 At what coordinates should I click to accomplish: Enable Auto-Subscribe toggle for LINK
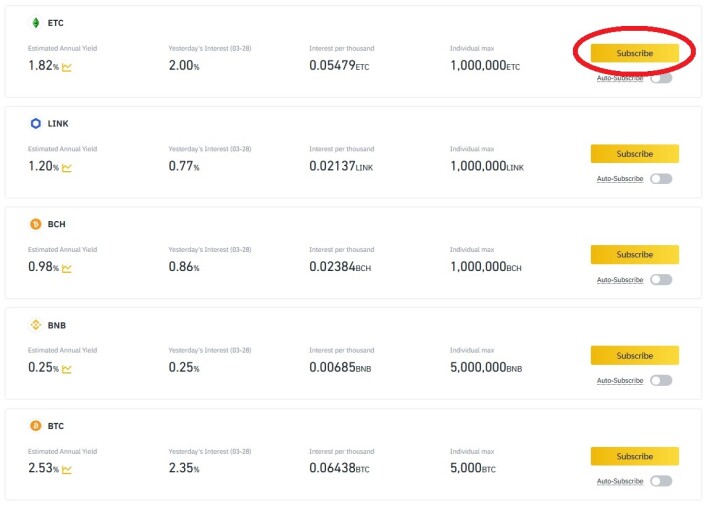click(x=661, y=179)
